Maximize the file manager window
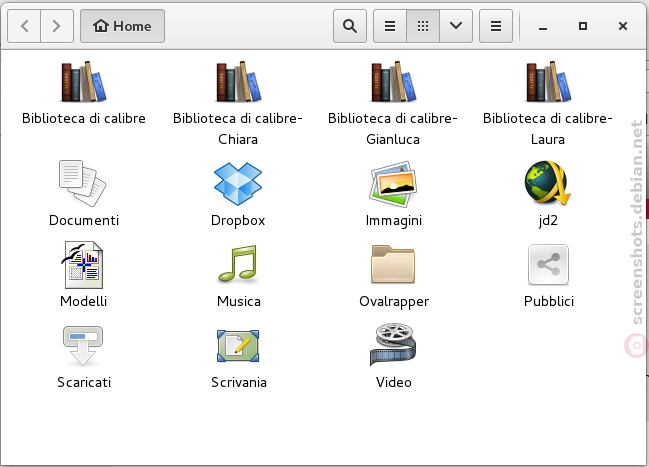Viewport: 649px width, 467px height. tap(583, 26)
